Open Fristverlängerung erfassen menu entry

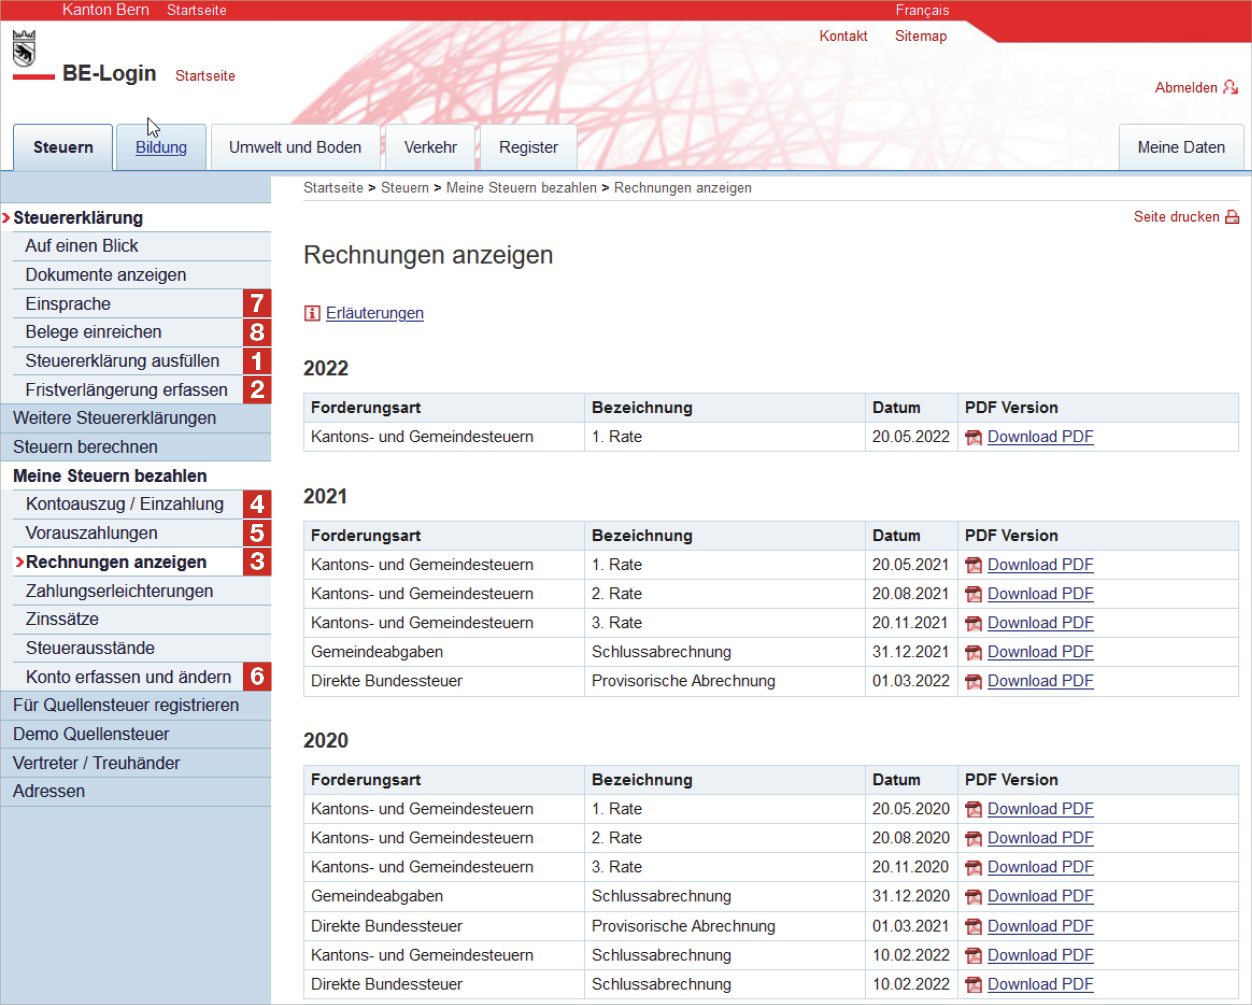tap(126, 390)
